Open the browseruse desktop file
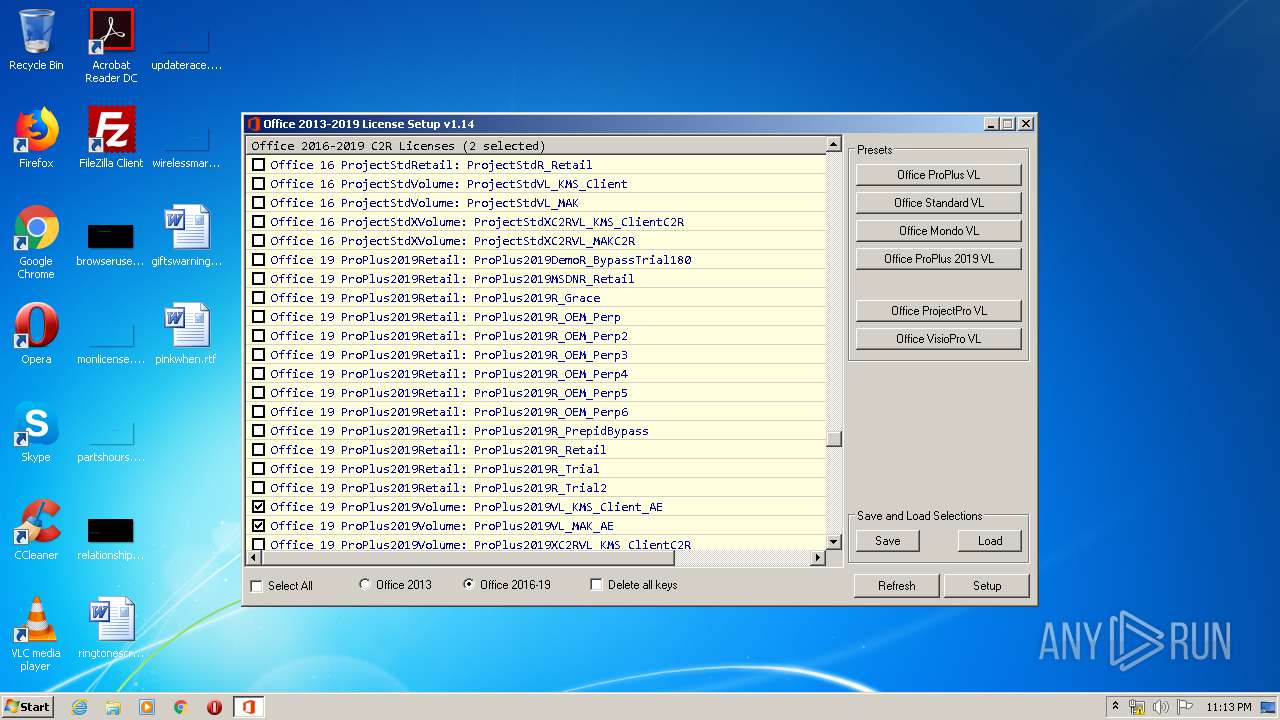This screenshot has height=720, width=1280. 111,242
